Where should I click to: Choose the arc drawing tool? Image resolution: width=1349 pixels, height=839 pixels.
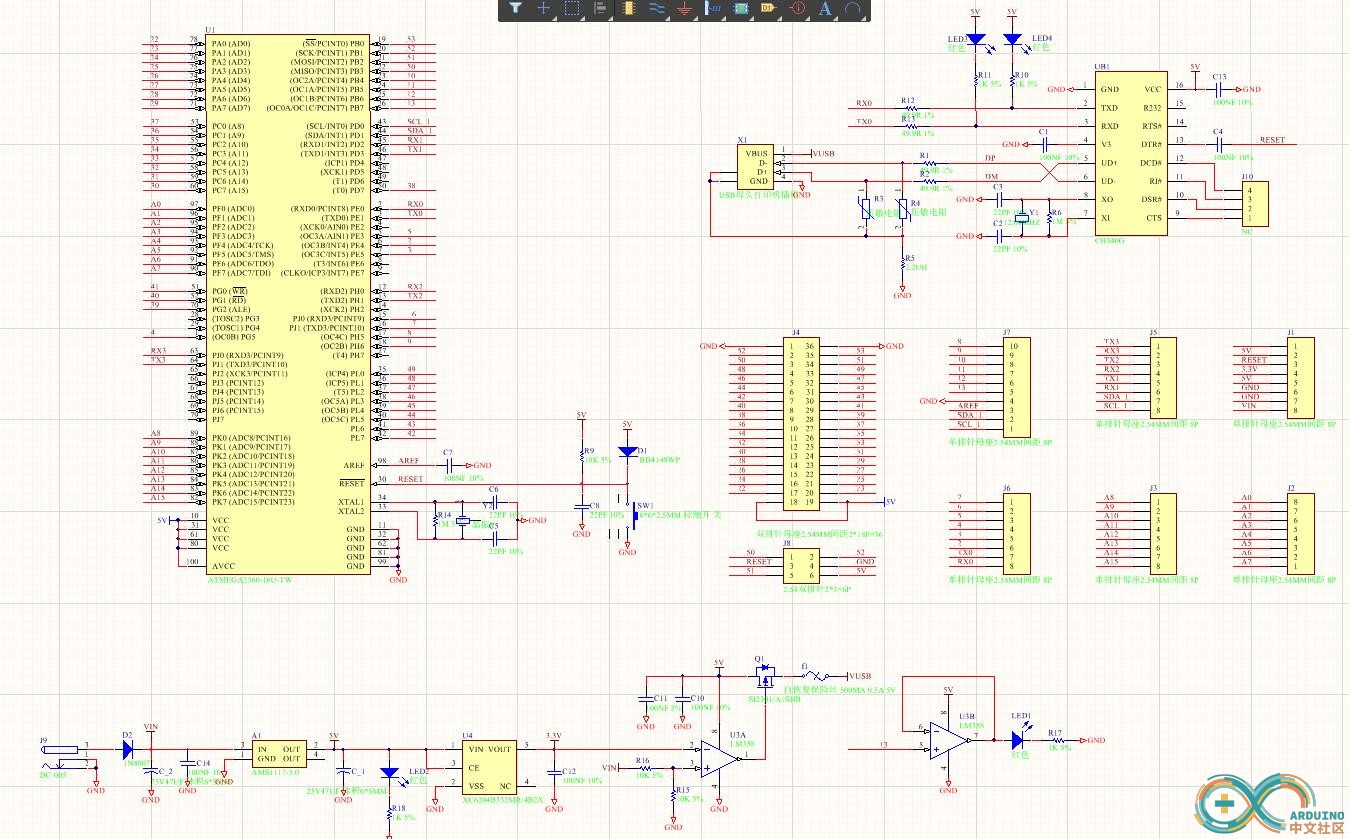(853, 8)
